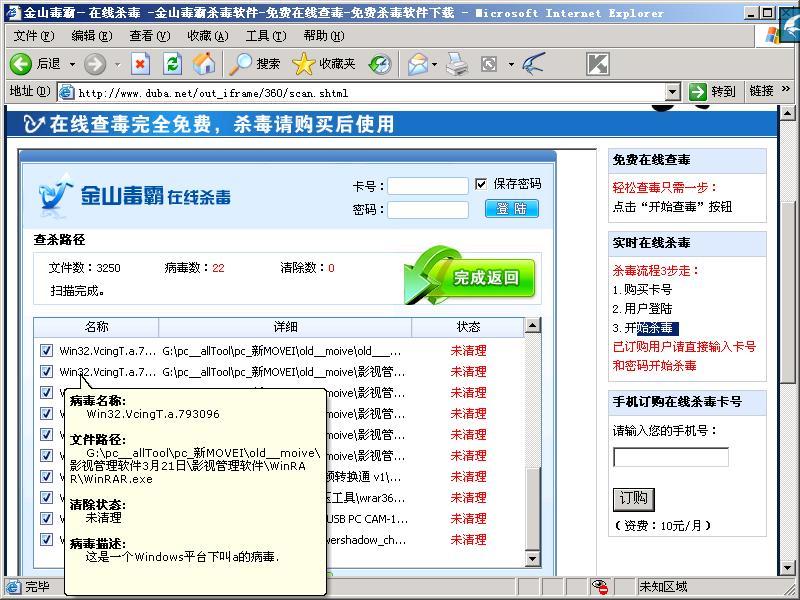800x600 pixels.
Task: Click the page icon in address bar
Action: [x=66, y=92]
